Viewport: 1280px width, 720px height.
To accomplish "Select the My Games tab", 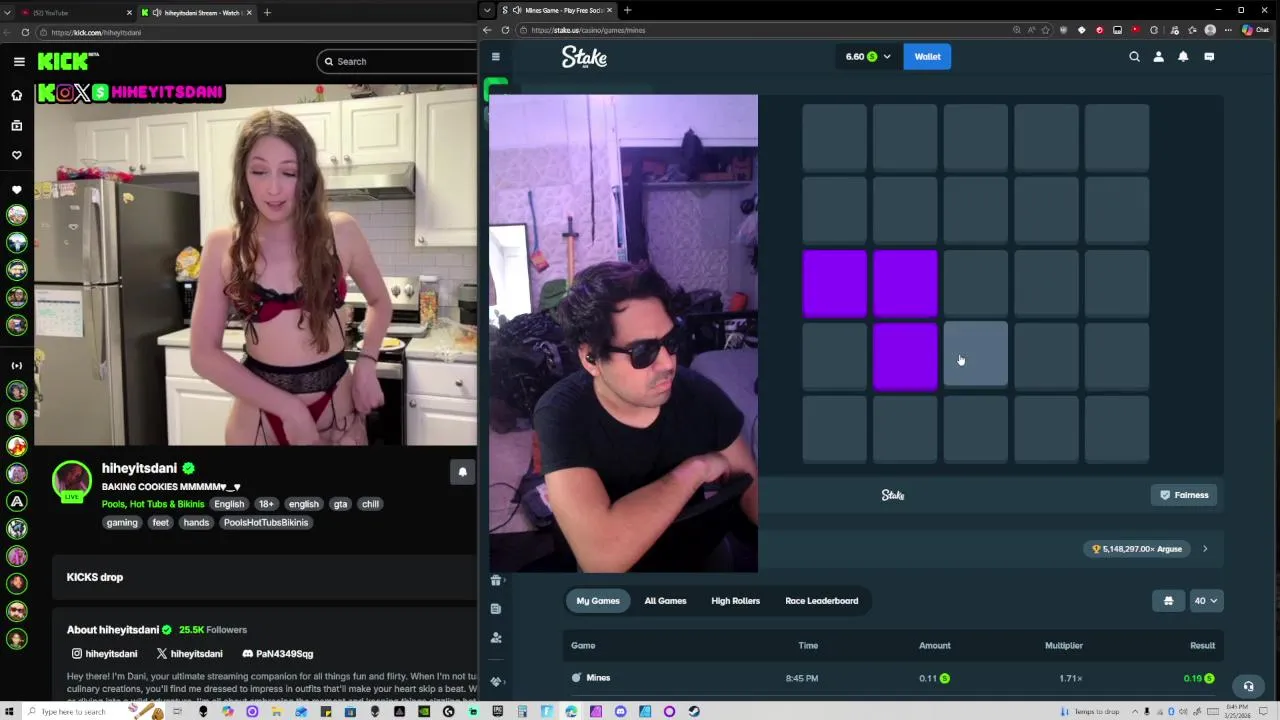I will pos(598,601).
